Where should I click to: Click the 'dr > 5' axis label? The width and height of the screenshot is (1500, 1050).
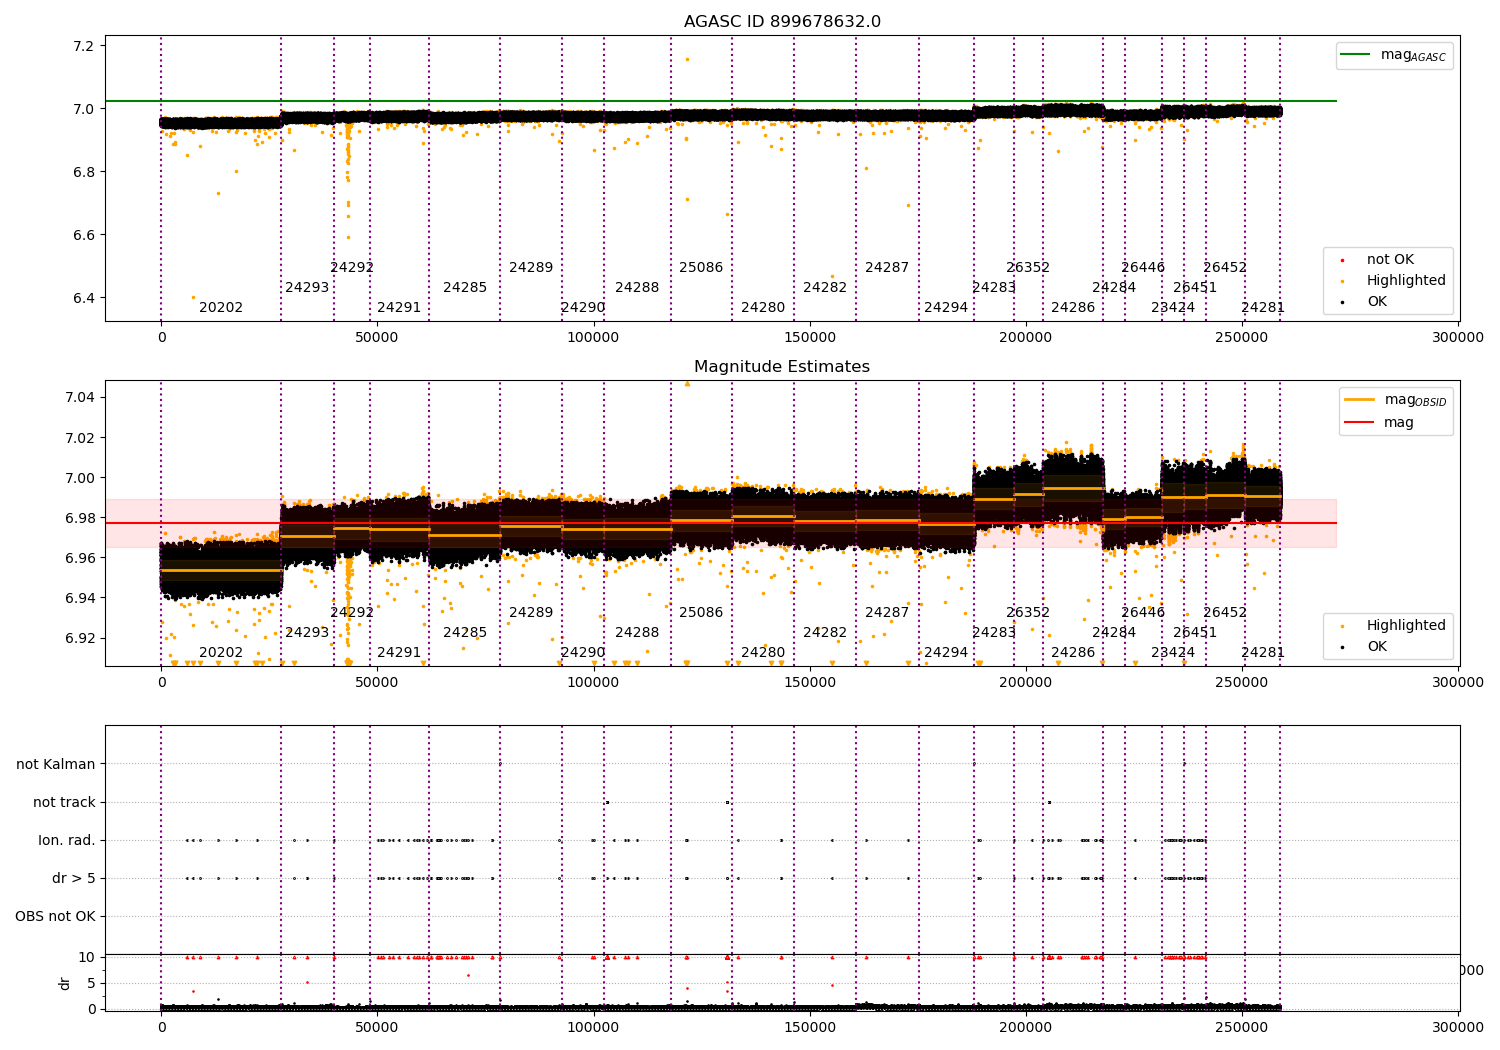74,878
